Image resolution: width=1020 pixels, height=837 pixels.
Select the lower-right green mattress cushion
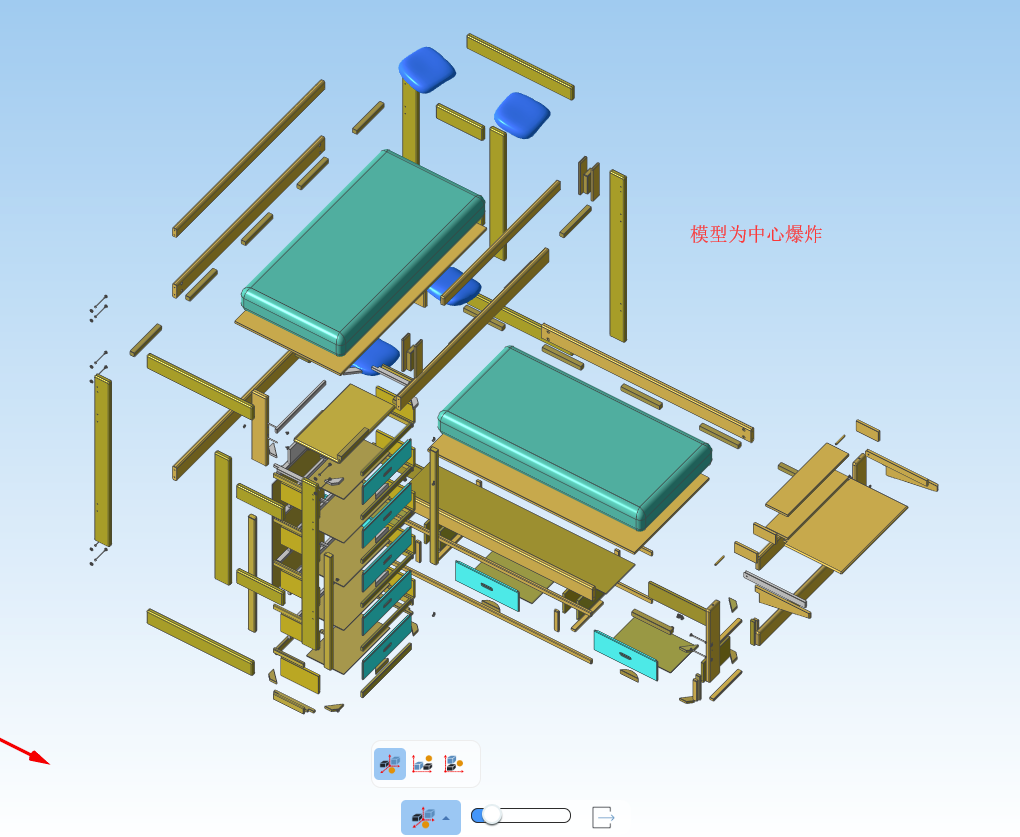(575, 435)
